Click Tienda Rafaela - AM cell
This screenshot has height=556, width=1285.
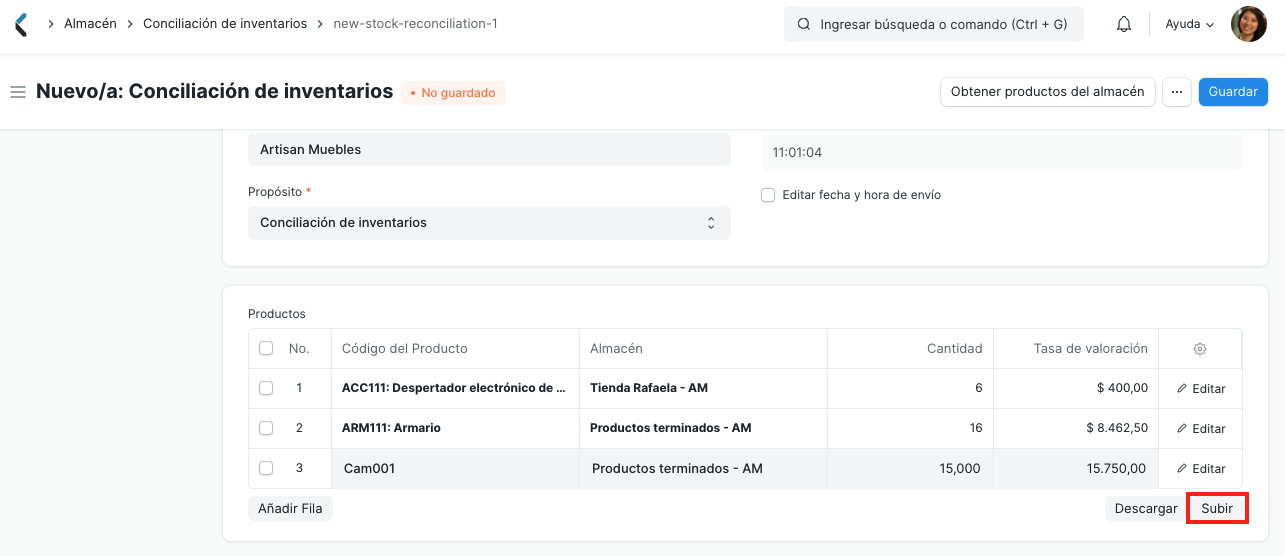tap(703, 388)
